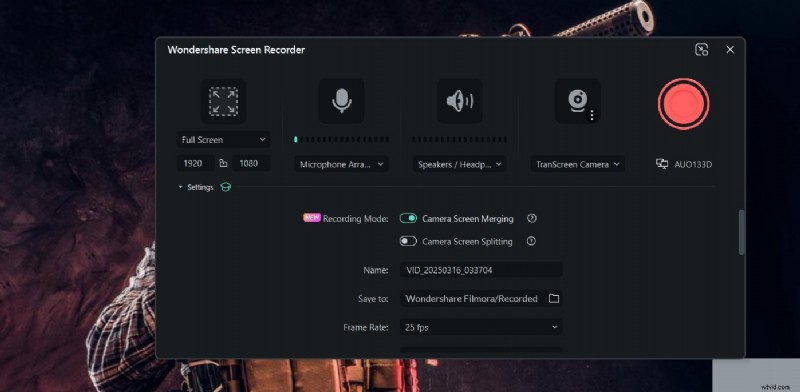800x392 pixels.
Task: Click the microphone level meter
Action: [341, 139]
